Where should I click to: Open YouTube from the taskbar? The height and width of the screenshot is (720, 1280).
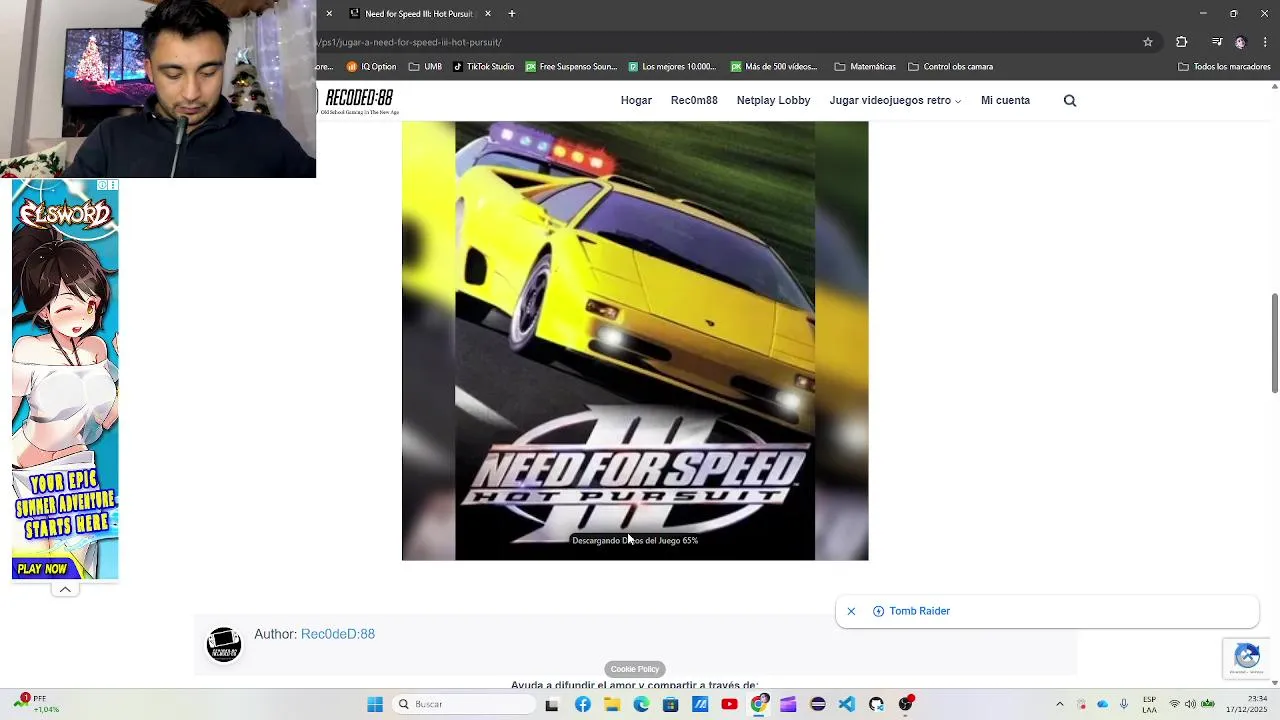pos(729,704)
